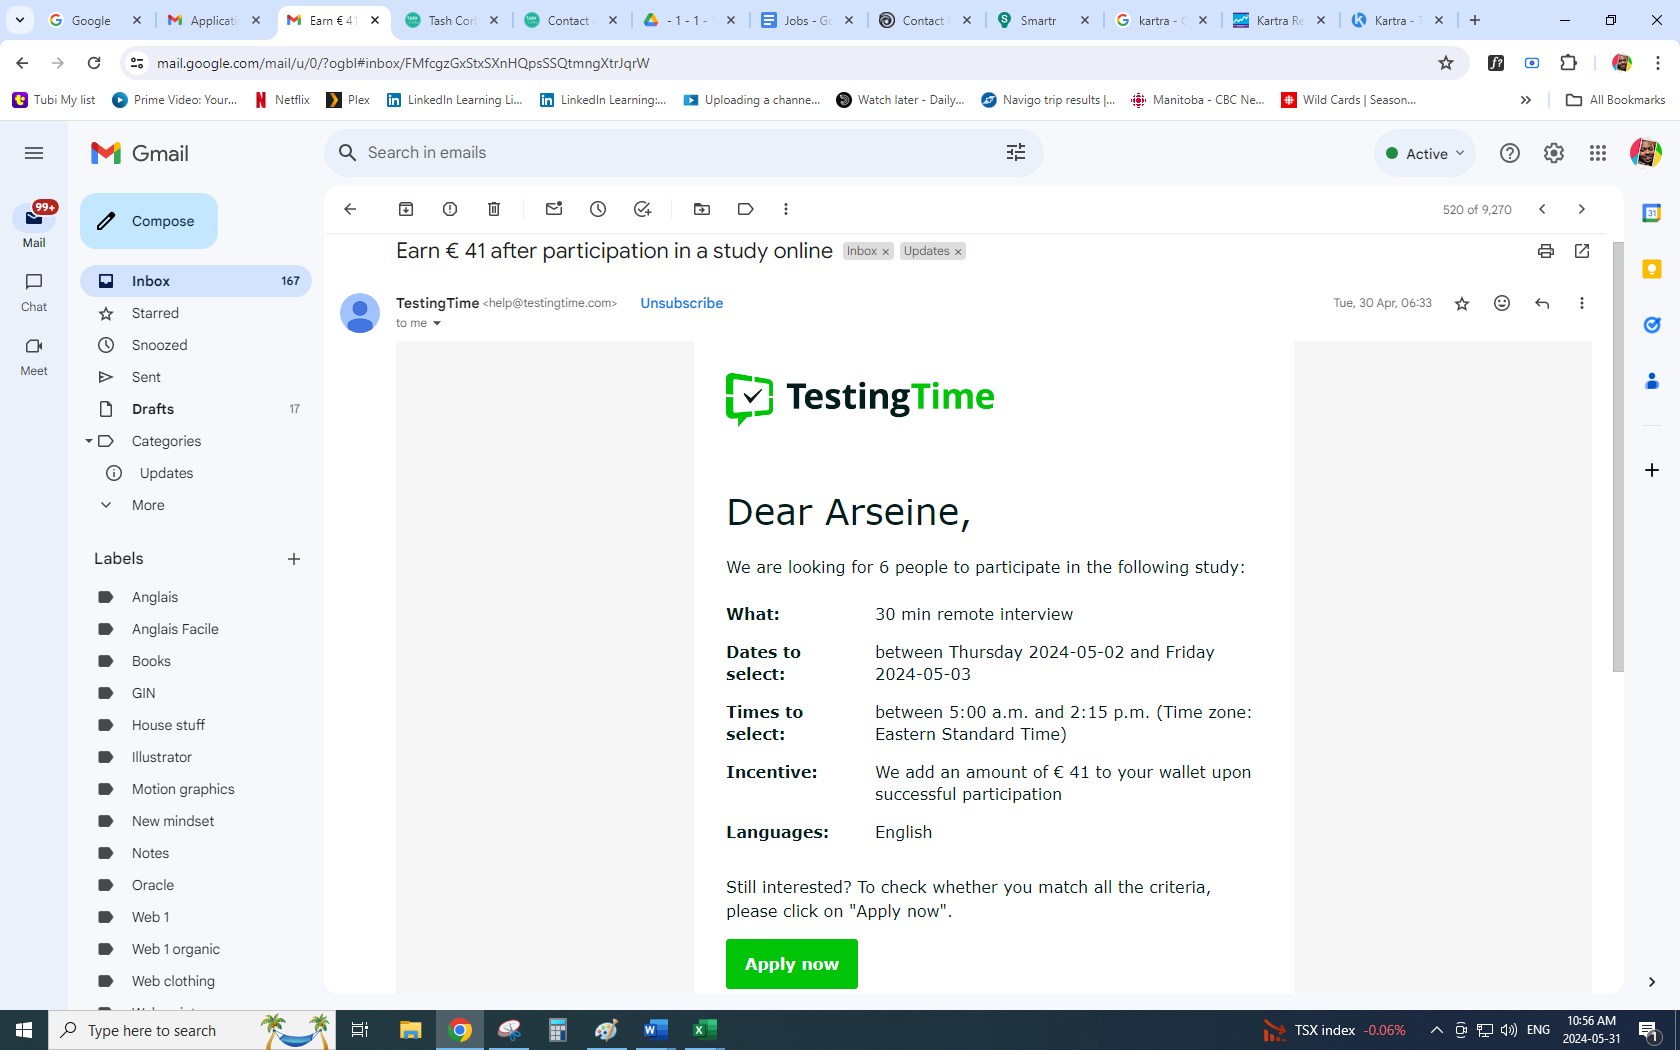Archive this email using the toolbar icon

click(406, 209)
